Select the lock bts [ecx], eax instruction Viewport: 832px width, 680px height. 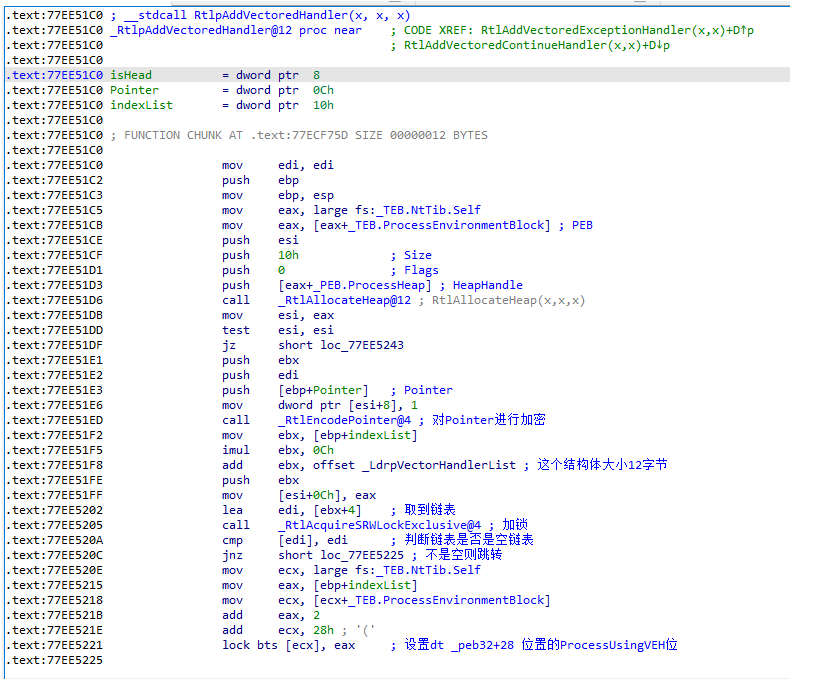click(289, 646)
